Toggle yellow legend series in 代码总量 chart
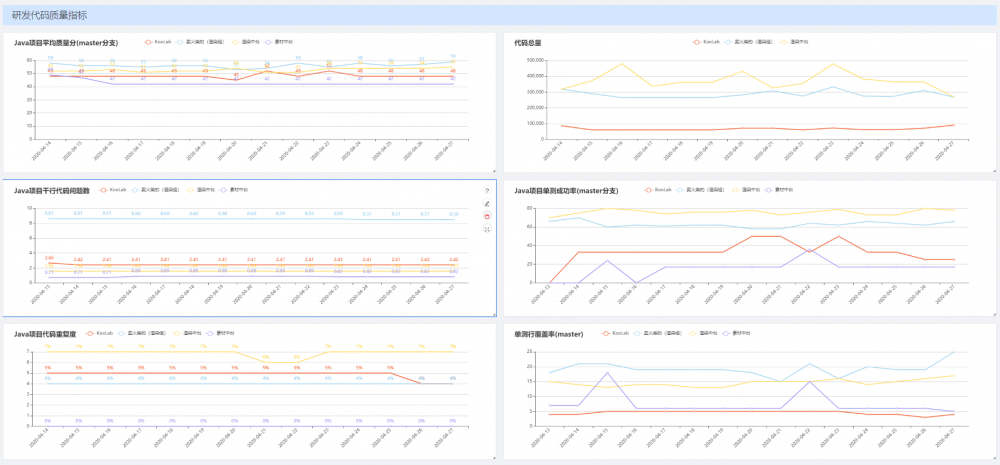Viewport: 1000px width, 465px height. click(791, 42)
